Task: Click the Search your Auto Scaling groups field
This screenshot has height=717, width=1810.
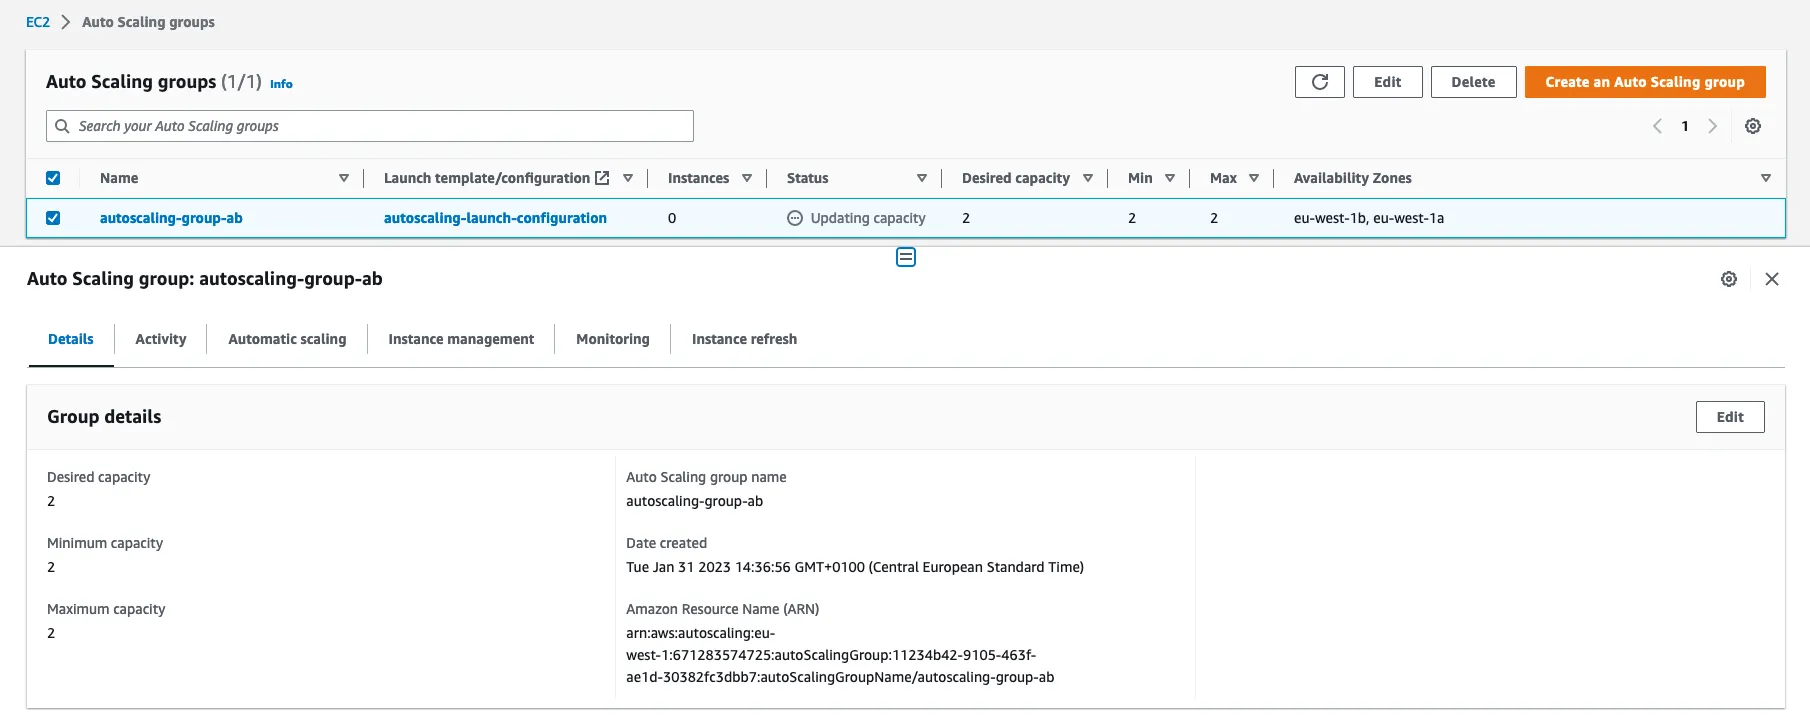Action: click(370, 126)
